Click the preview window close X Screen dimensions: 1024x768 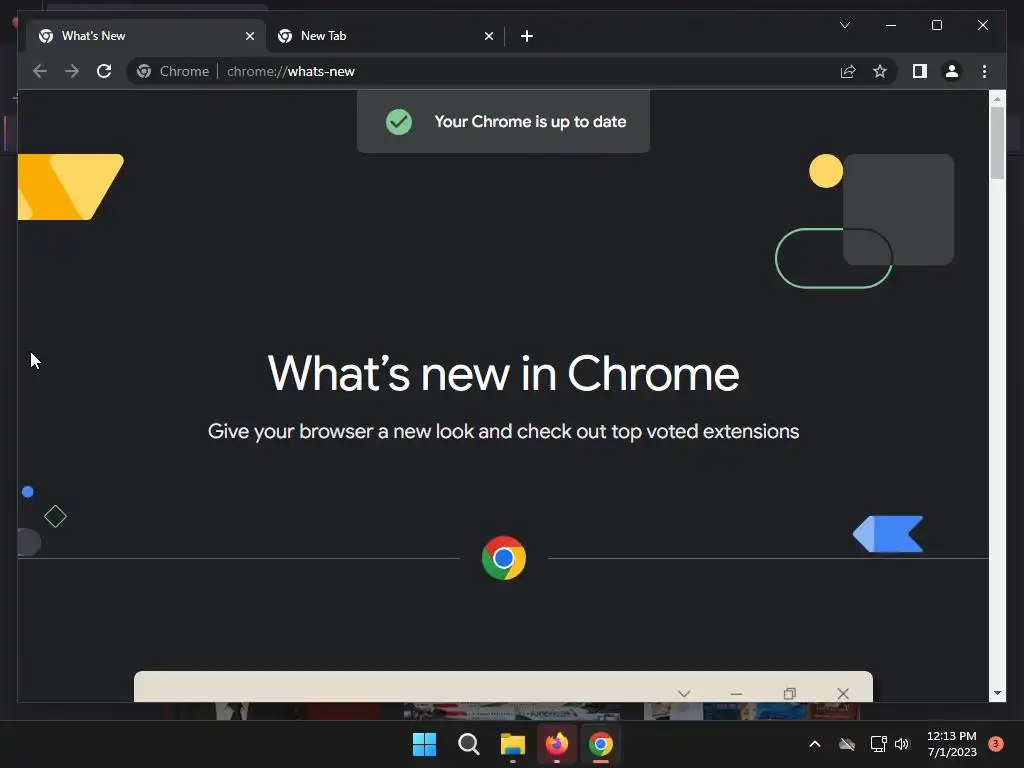[x=843, y=694]
